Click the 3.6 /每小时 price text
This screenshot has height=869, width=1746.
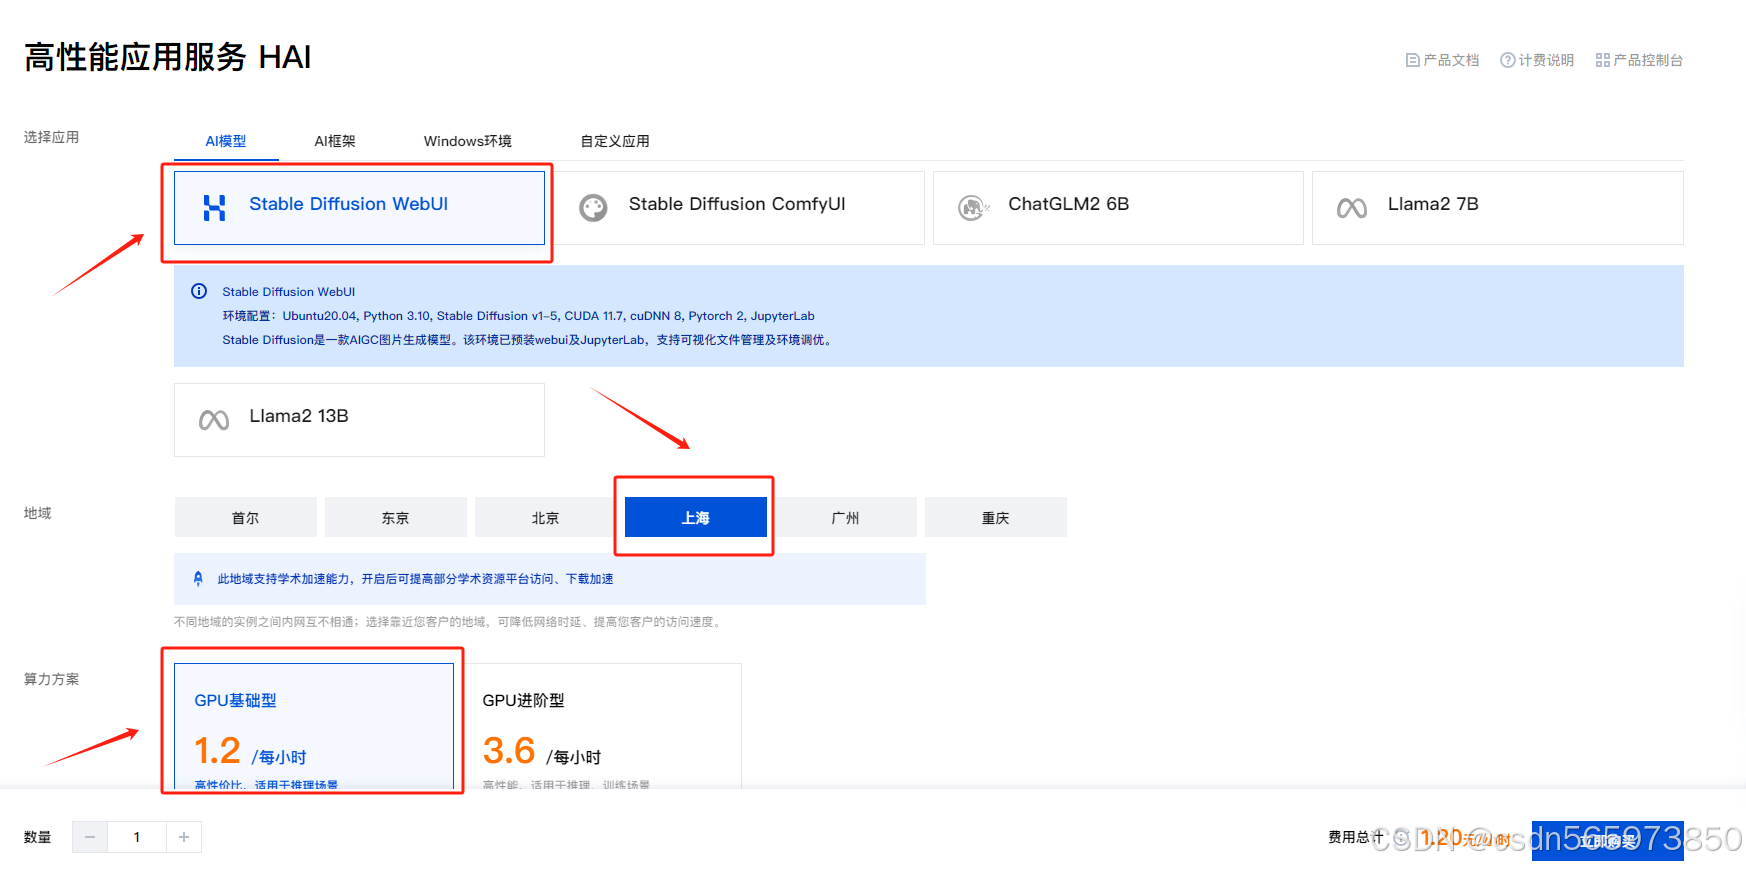pyautogui.click(x=542, y=751)
